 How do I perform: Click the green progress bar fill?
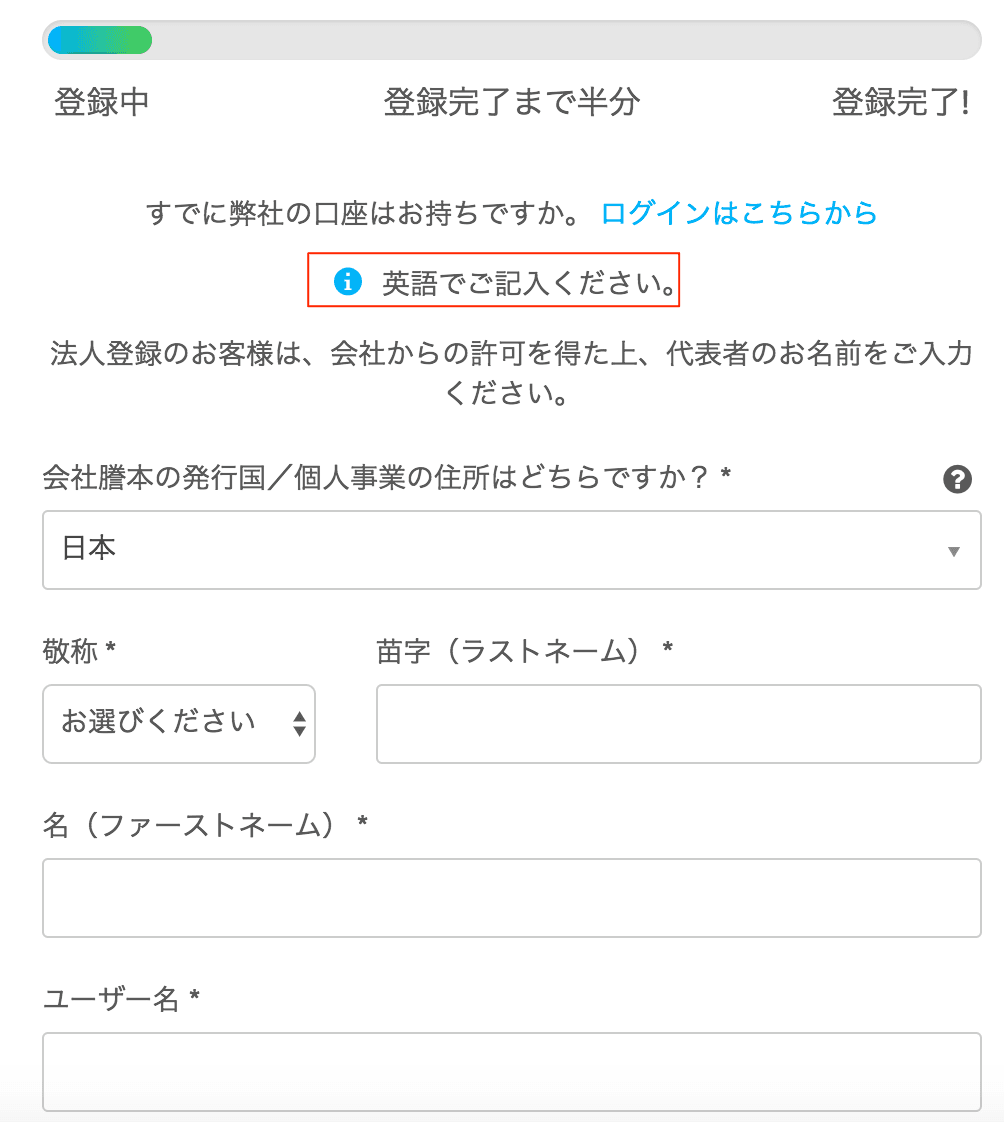pos(100,40)
